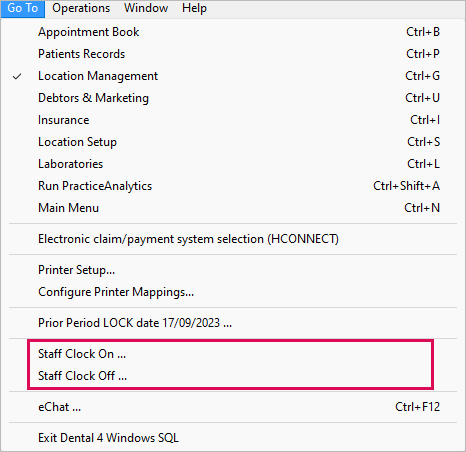The width and height of the screenshot is (466, 452).
Task: Exit Dental 4 Windows SQL
Action: pos(233,438)
